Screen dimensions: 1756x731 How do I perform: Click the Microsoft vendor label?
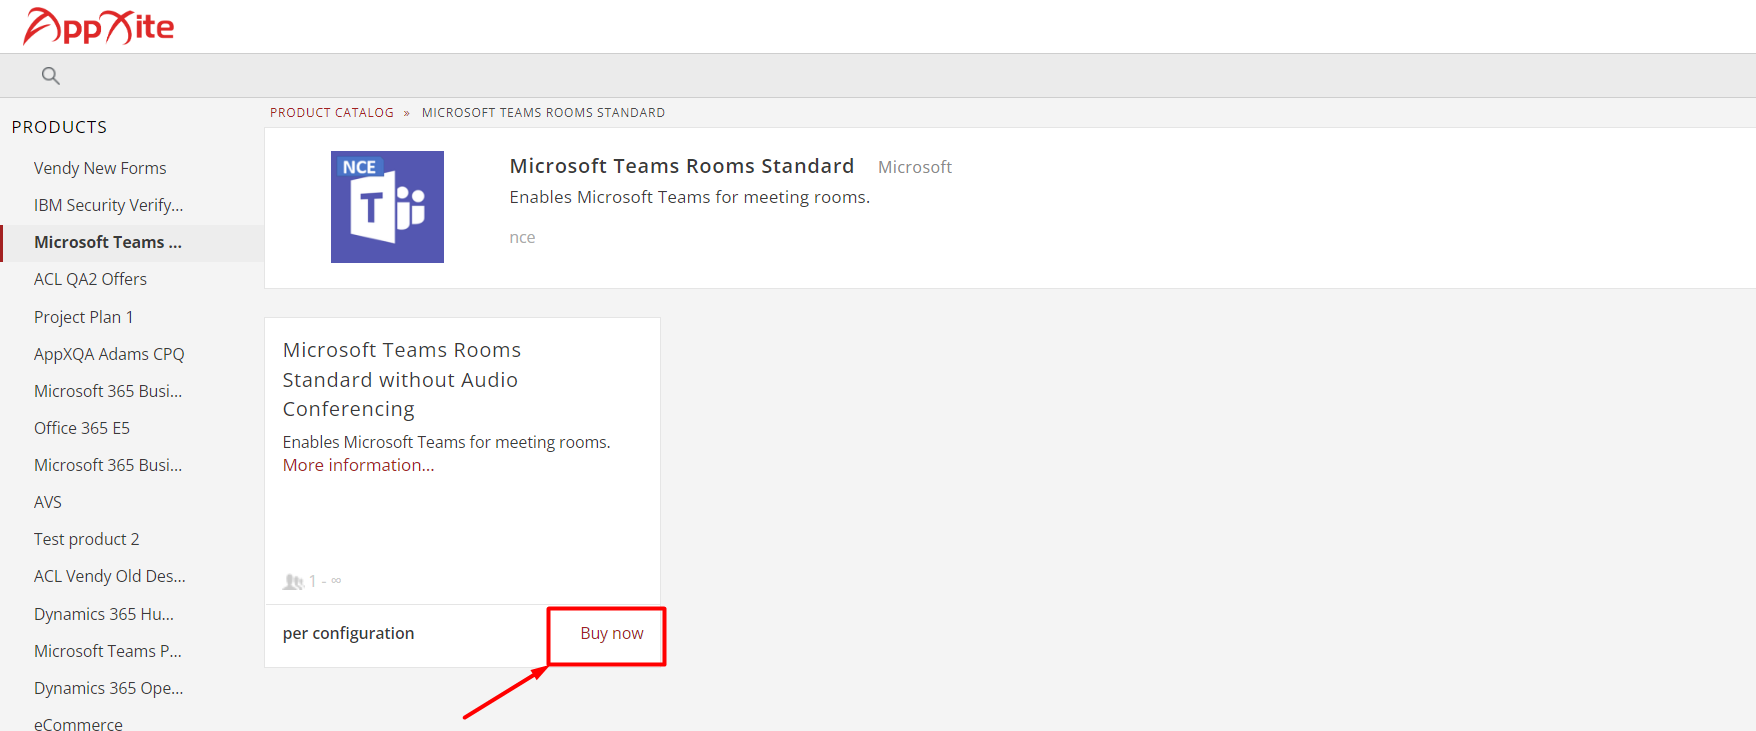pyautogui.click(x=915, y=167)
